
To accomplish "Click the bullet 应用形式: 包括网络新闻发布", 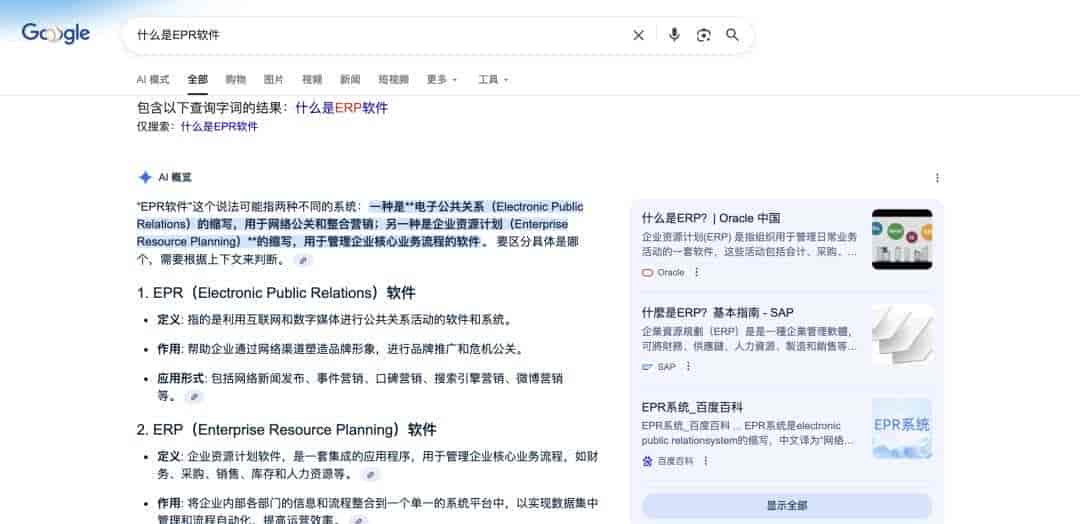I will 360,387.
